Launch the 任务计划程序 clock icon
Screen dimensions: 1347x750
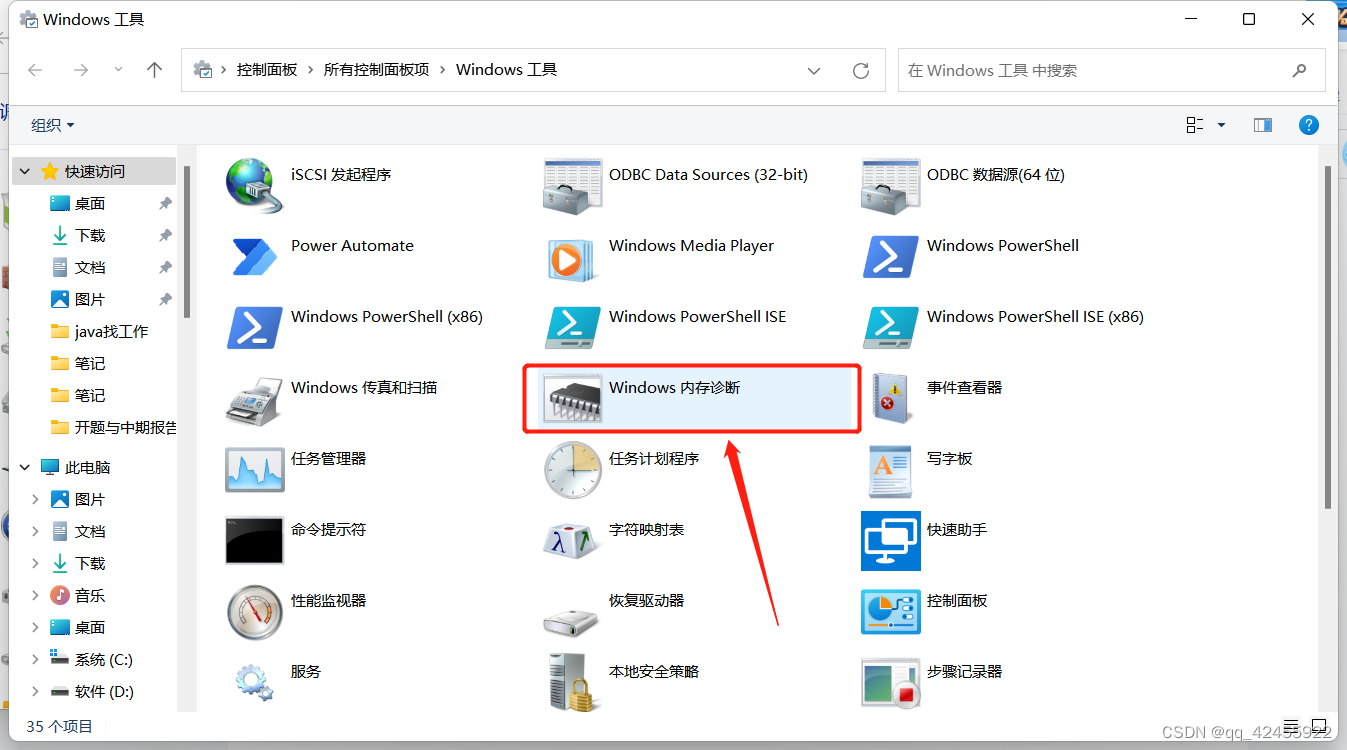573,470
